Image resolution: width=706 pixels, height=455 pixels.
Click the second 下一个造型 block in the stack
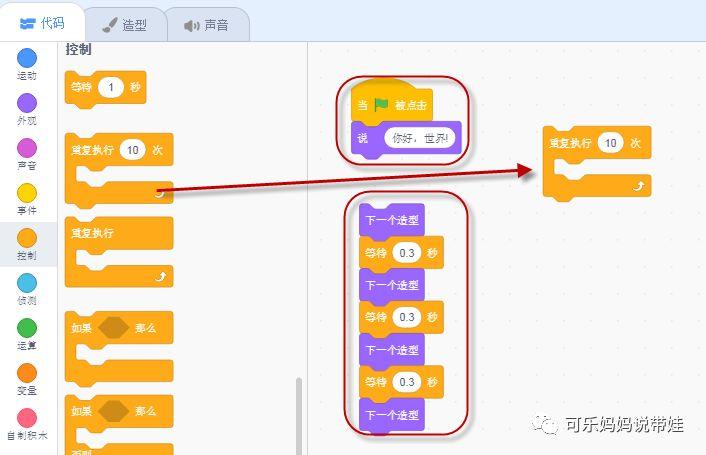coord(392,285)
